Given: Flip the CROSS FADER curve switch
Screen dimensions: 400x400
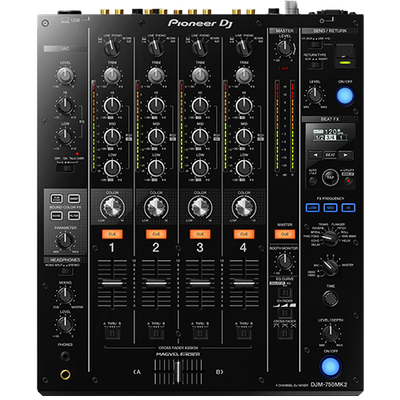Looking at the screenshot, I should [285, 334].
